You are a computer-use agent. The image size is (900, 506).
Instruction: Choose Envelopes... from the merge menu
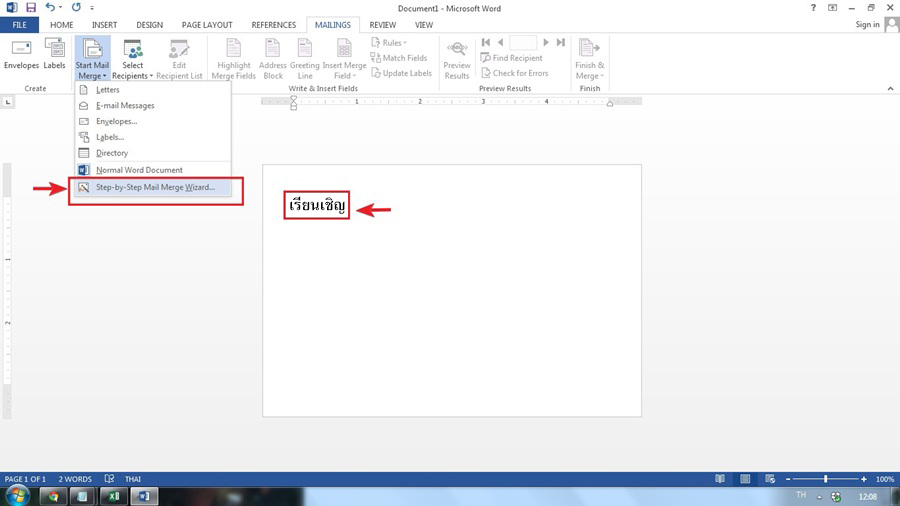tap(153, 121)
